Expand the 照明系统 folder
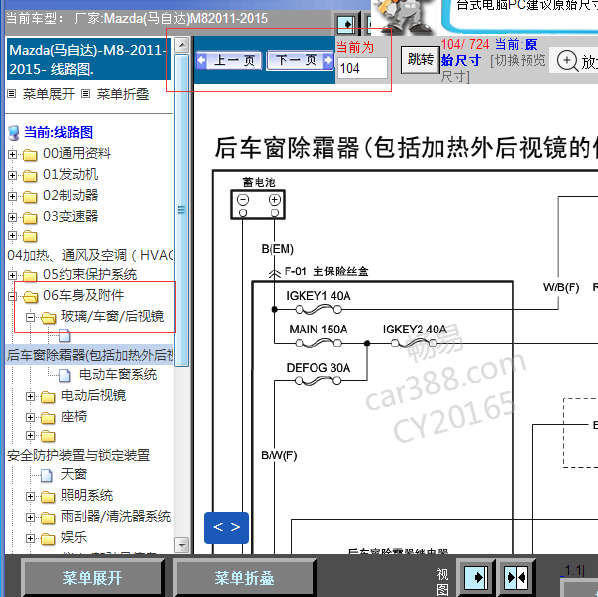 click(x=31, y=496)
